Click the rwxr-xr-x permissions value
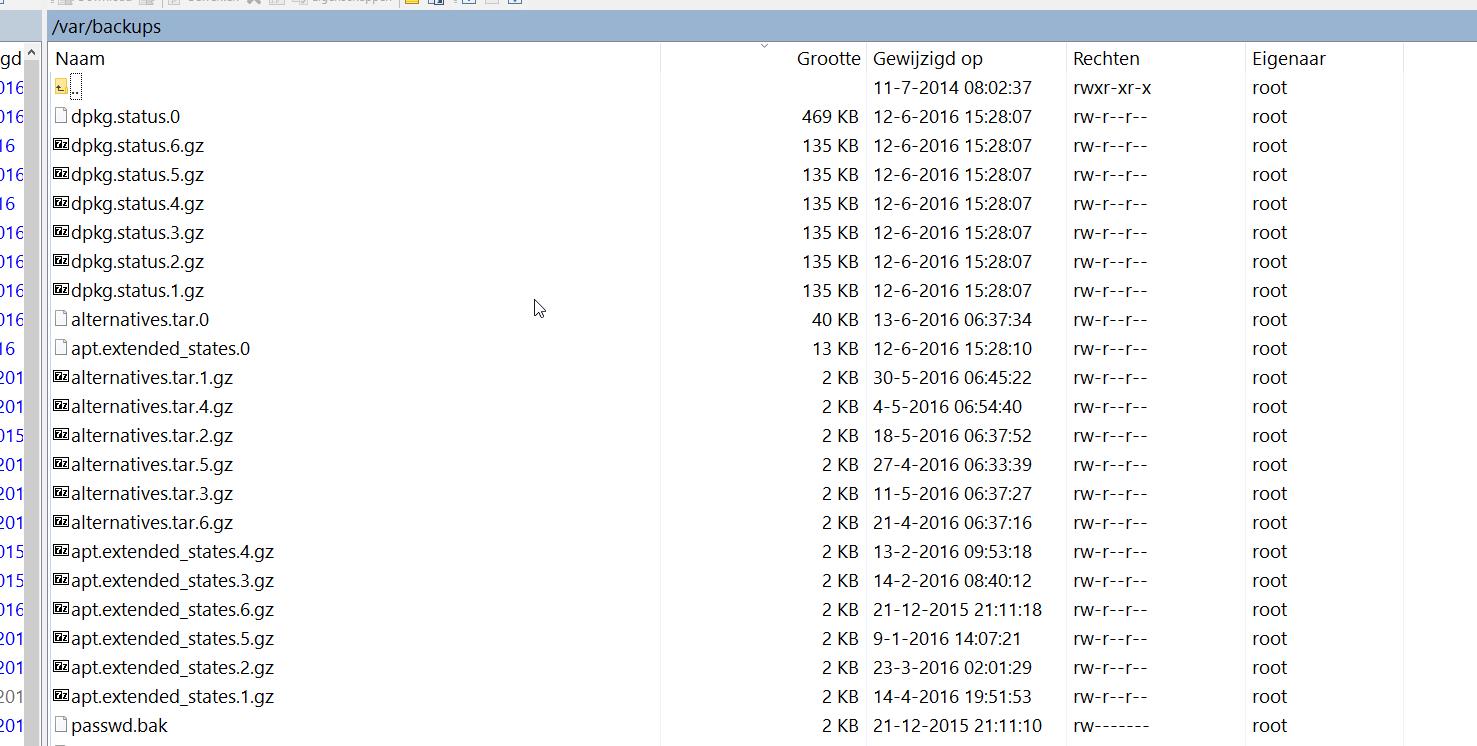Viewport: 1477px width, 746px height. 1112,87
